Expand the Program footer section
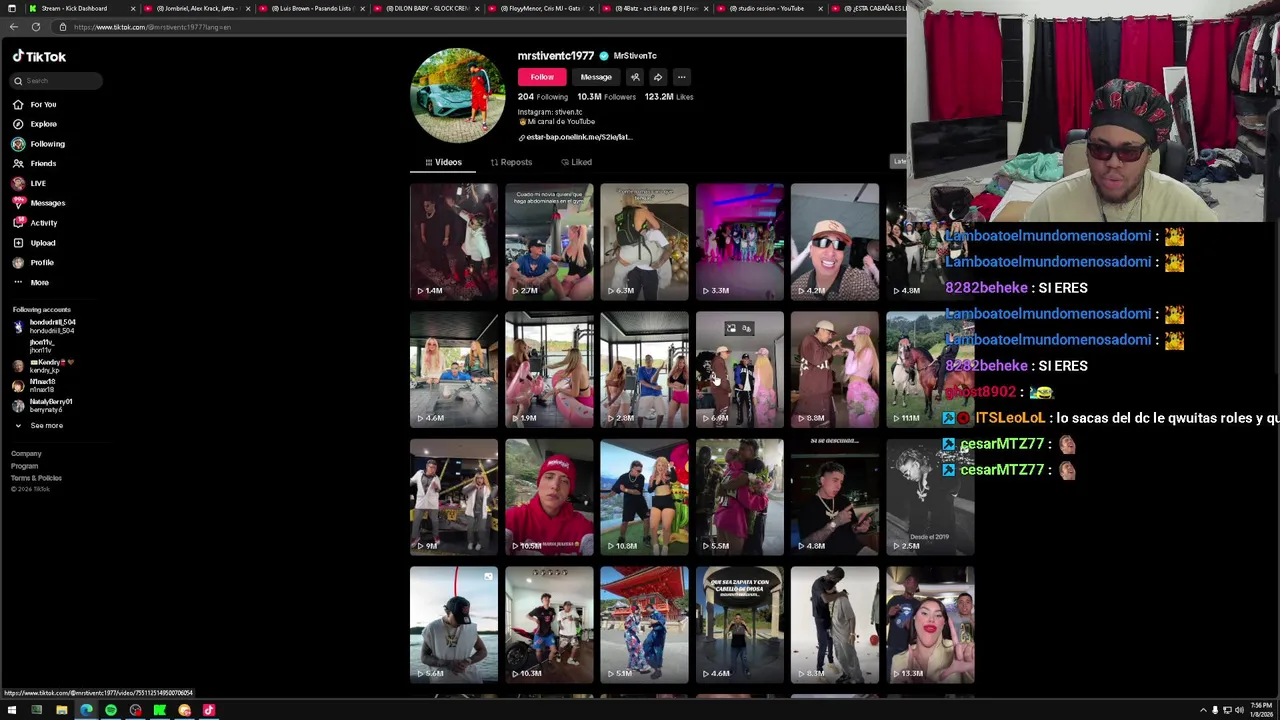1280x720 pixels. (x=24, y=466)
